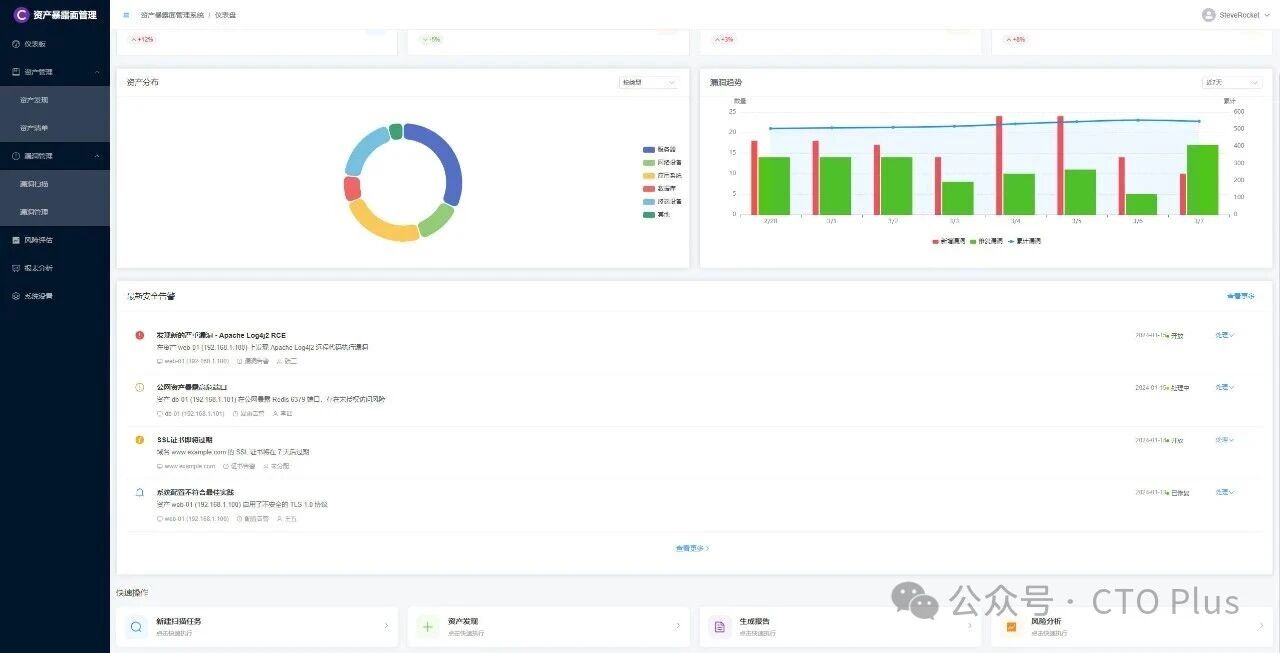
Task: Open the 近7天 time range dropdown
Action: 1233,82
